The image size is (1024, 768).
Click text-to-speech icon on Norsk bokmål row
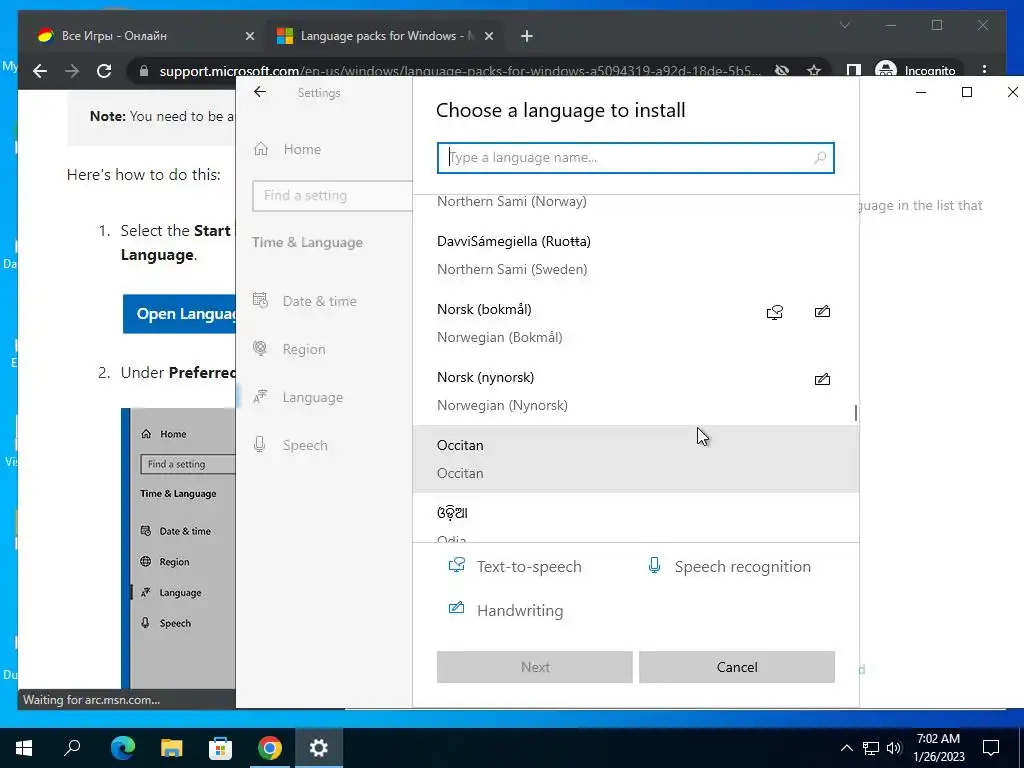[775, 312]
